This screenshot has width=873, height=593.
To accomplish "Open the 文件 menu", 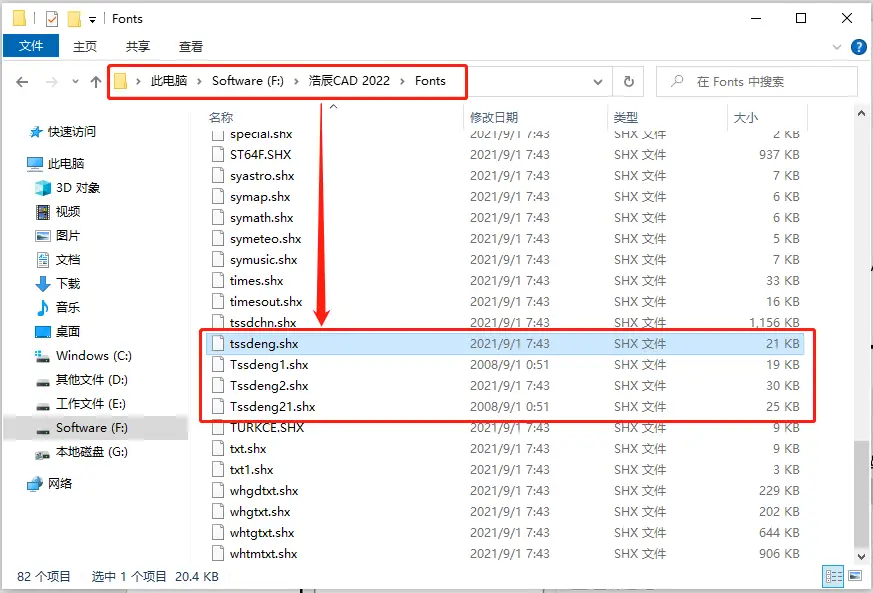I will pyautogui.click(x=31, y=46).
